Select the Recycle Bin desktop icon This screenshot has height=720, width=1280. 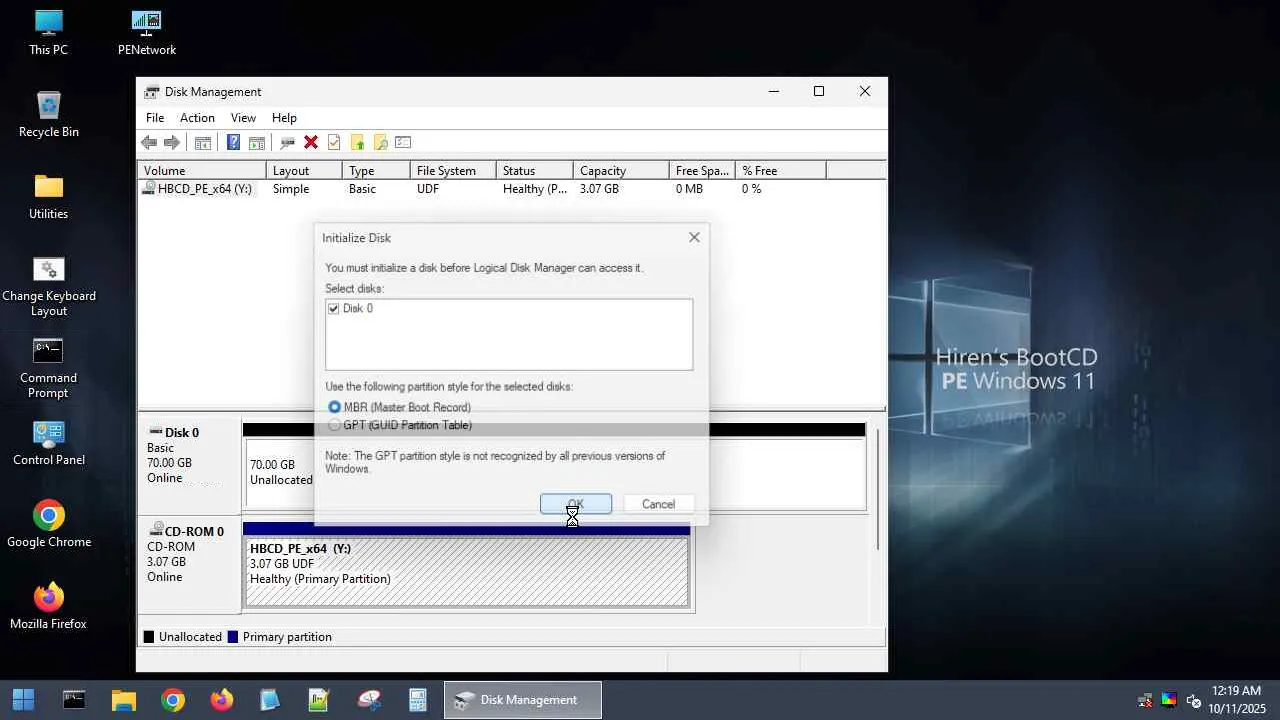point(48,114)
